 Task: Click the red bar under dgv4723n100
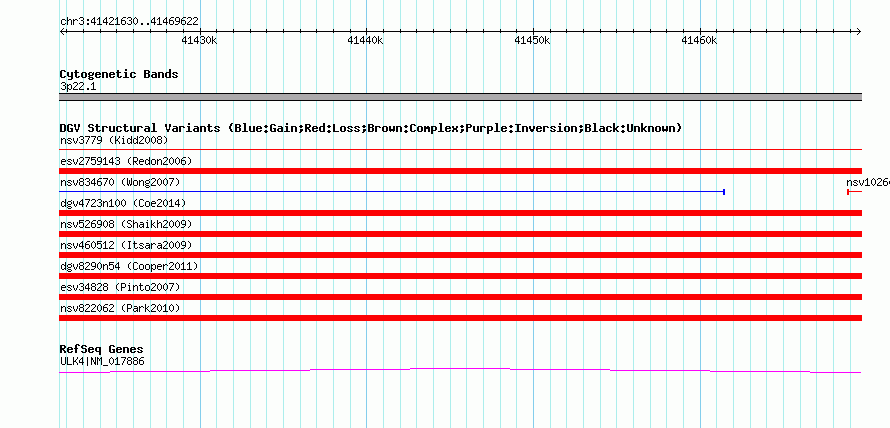[460, 213]
